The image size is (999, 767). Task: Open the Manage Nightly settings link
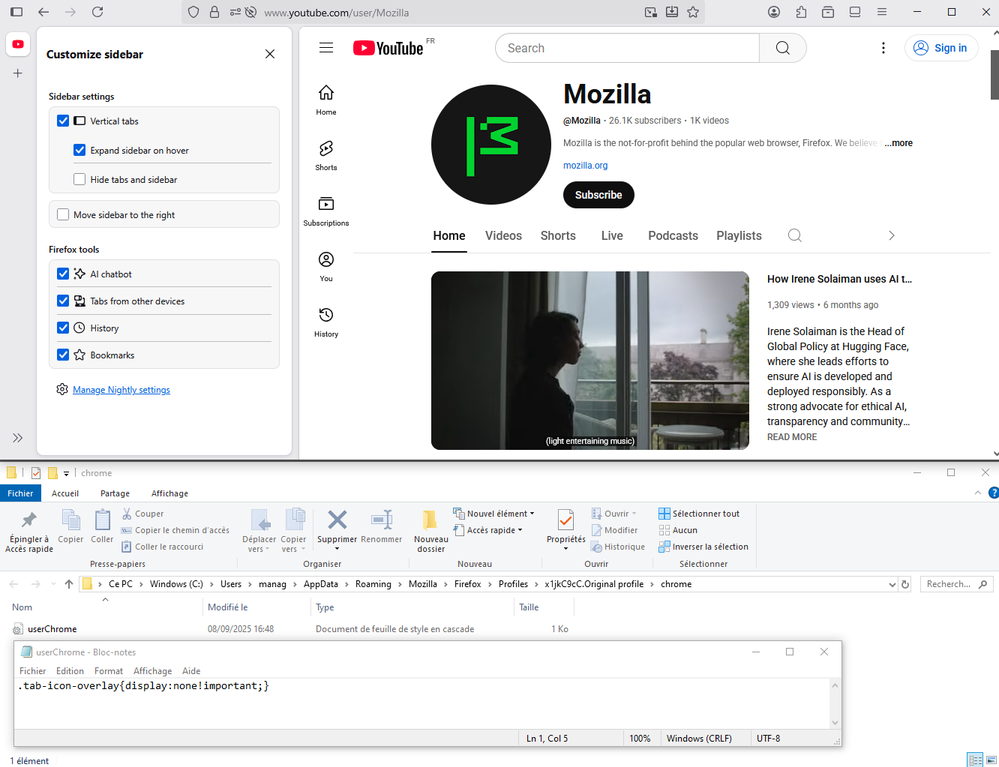tap(121, 390)
